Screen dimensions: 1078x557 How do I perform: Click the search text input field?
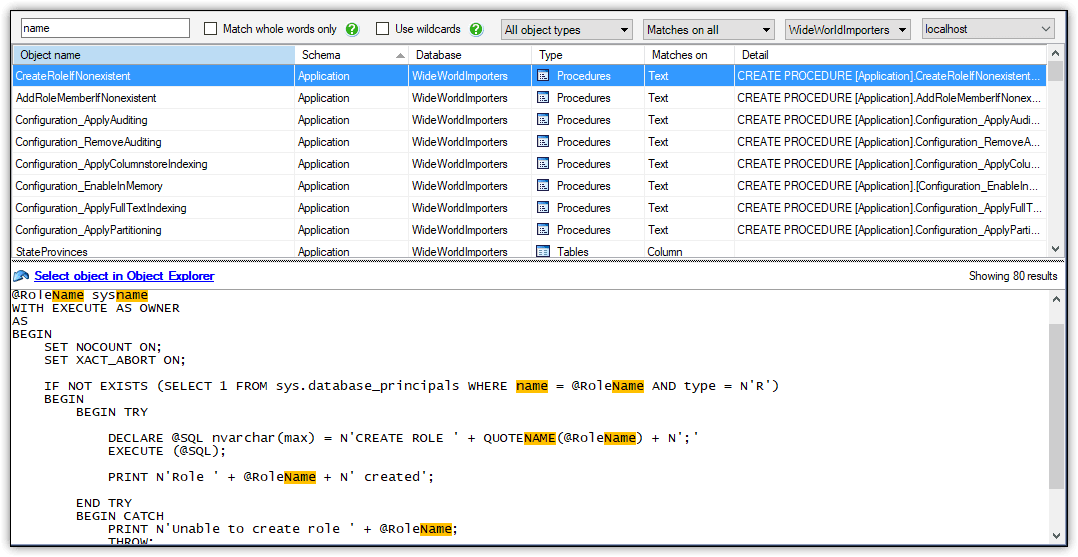tap(104, 29)
